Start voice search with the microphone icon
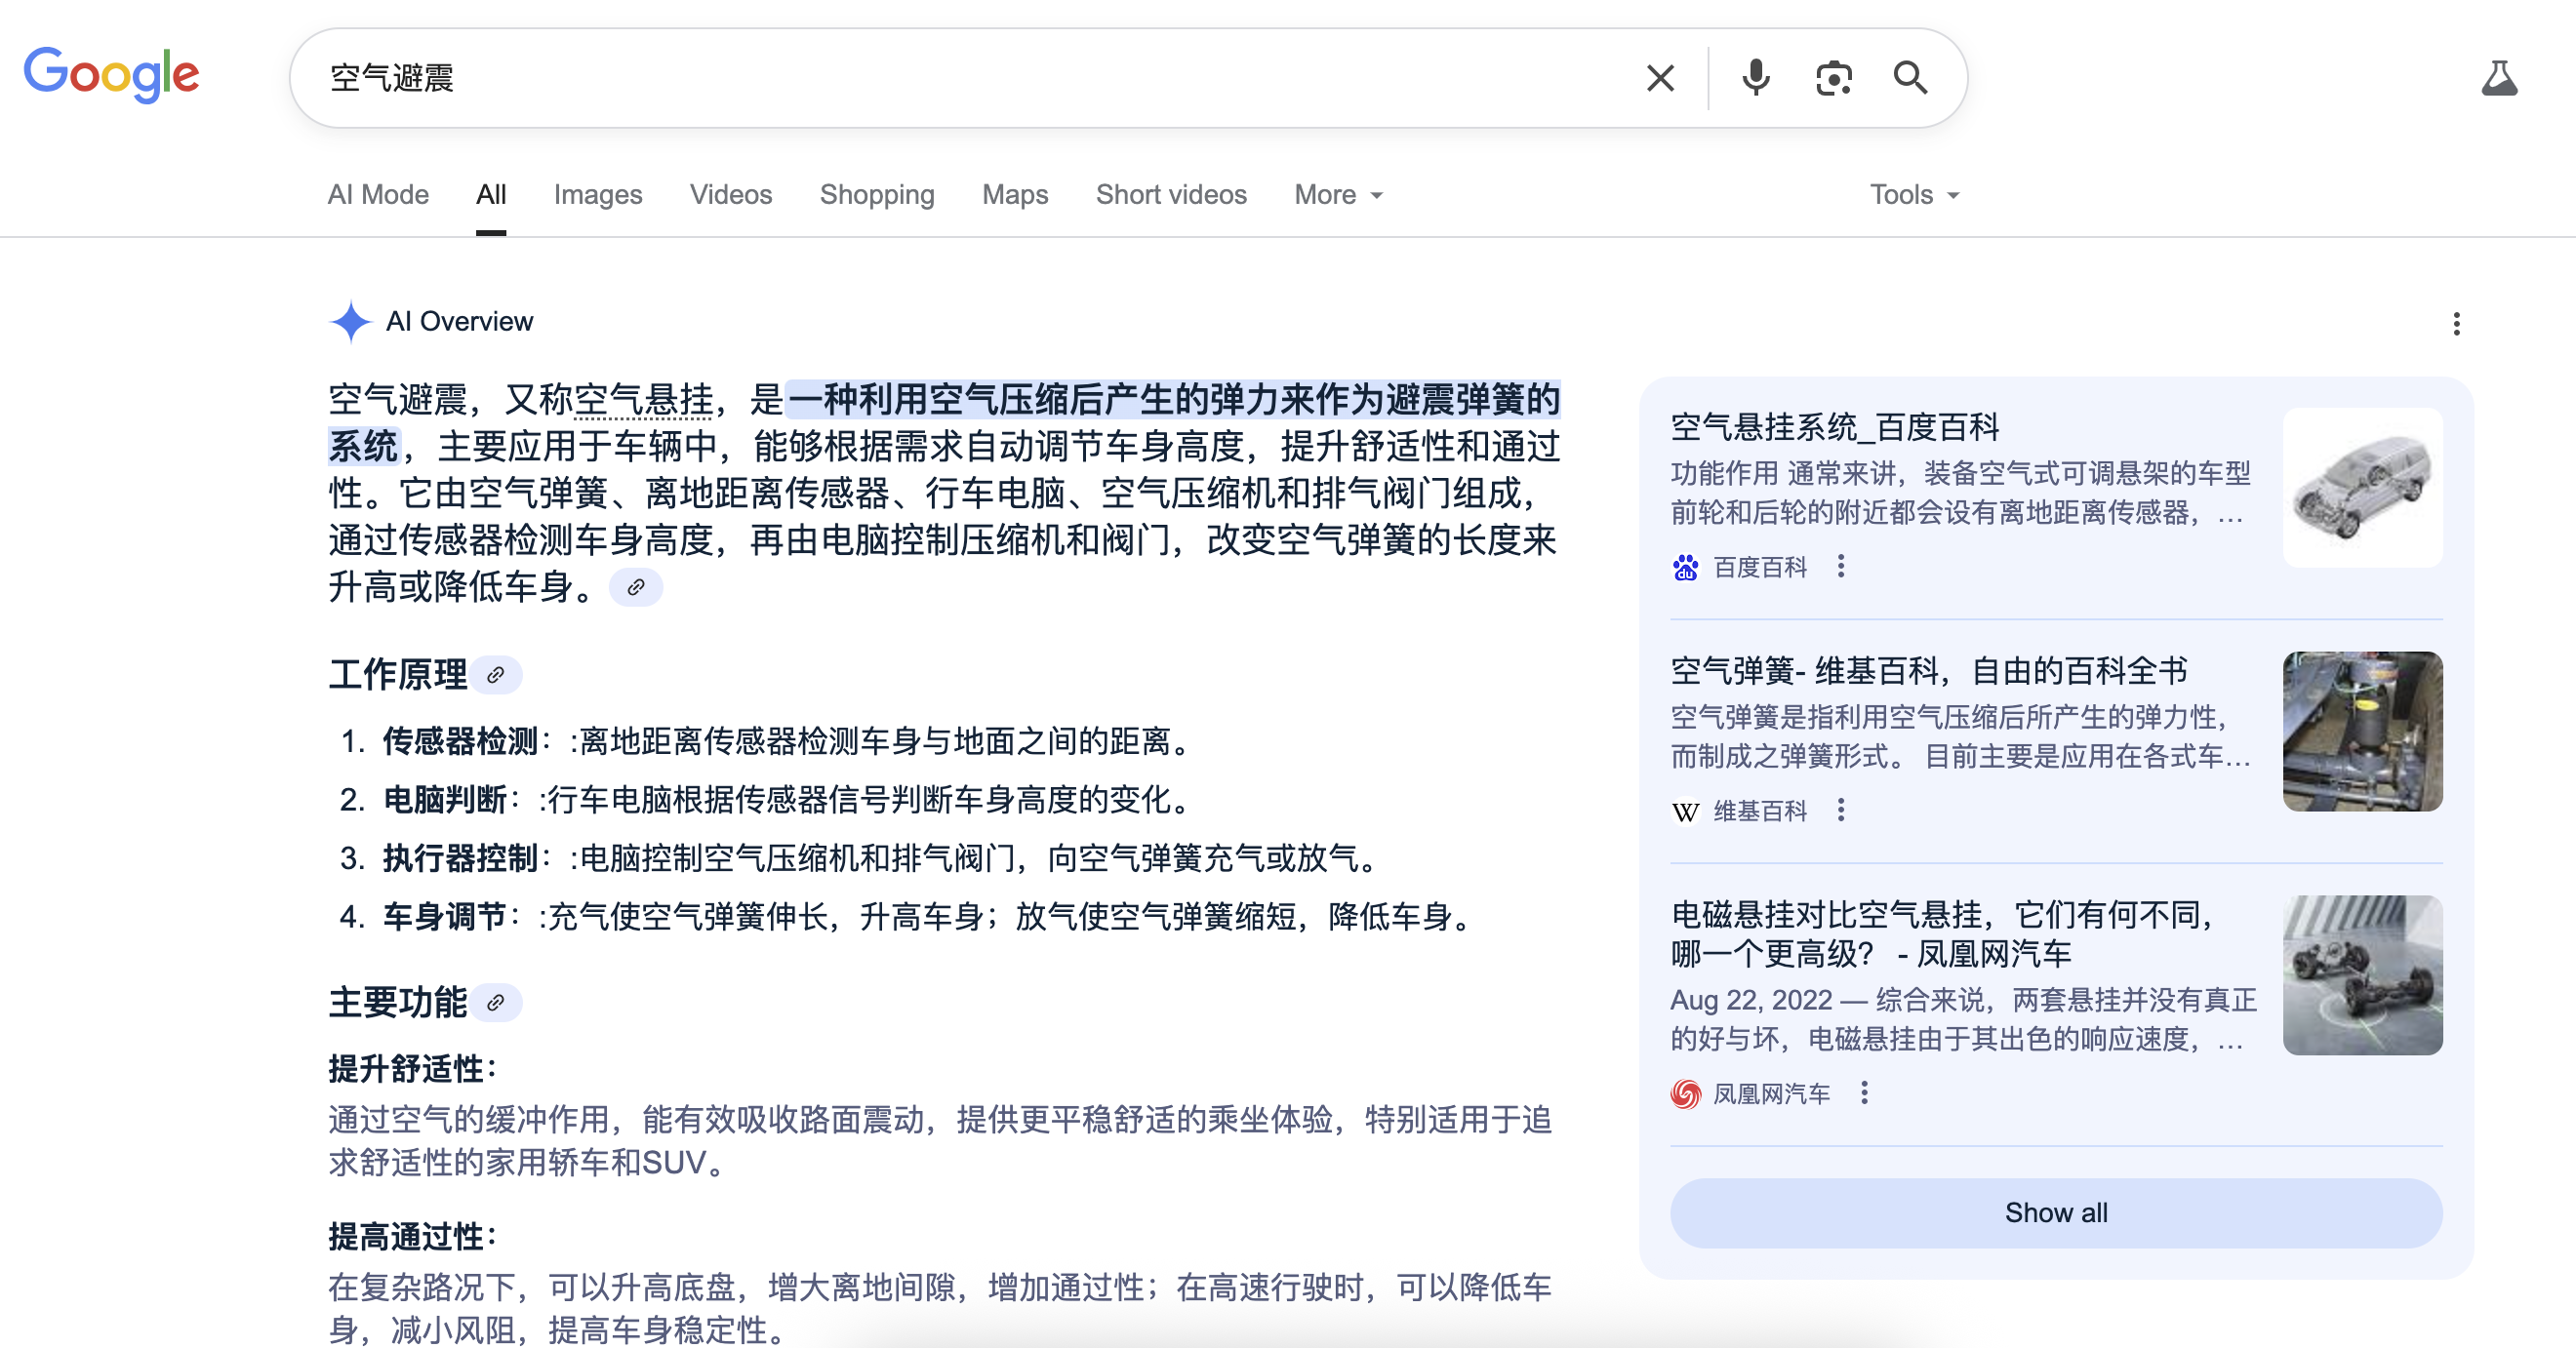2576x1348 pixels. [x=1755, y=78]
